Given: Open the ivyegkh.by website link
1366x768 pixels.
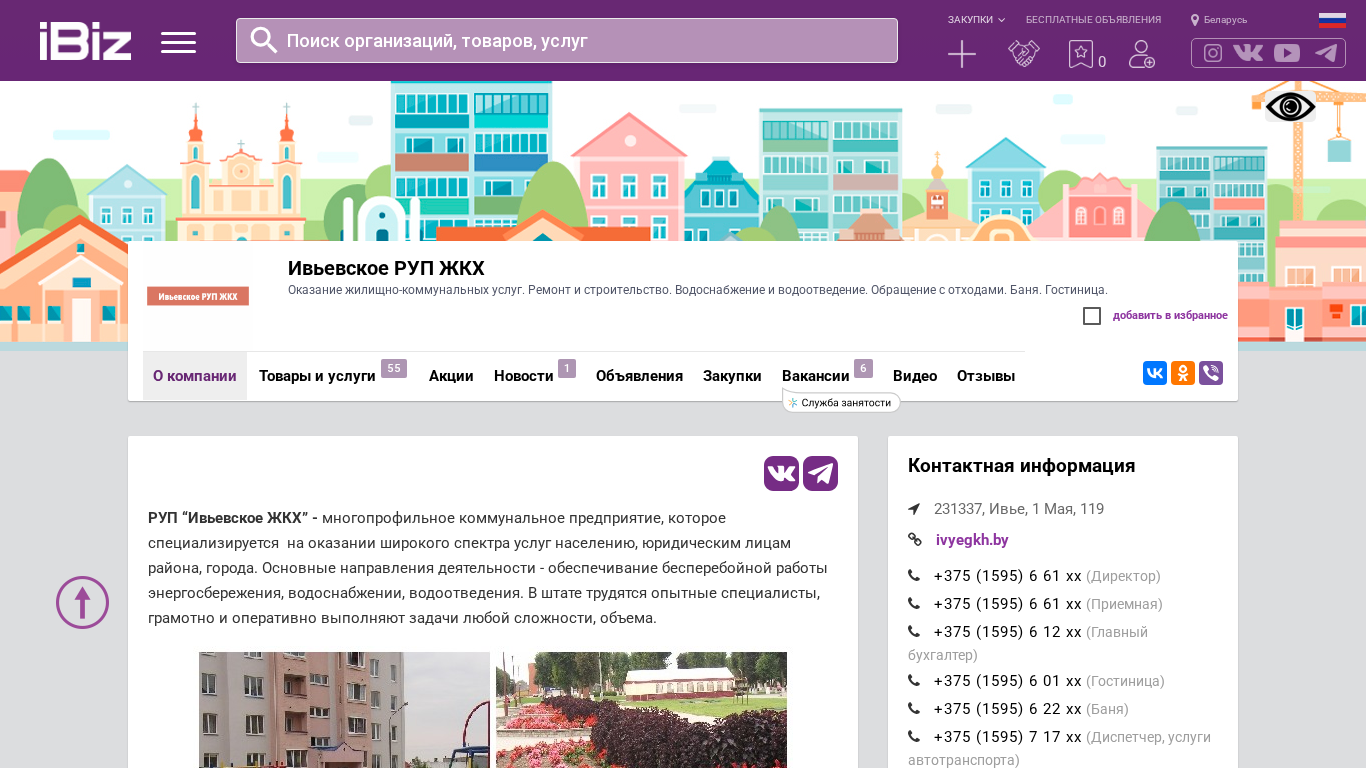Looking at the screenshot, I should click(972, 540).
